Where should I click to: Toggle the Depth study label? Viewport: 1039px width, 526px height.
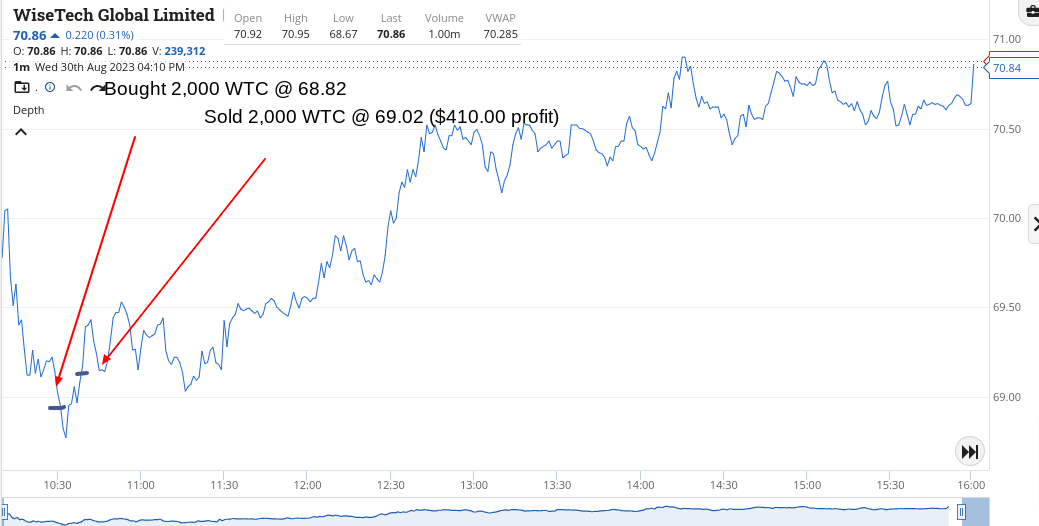pos(28,110)
